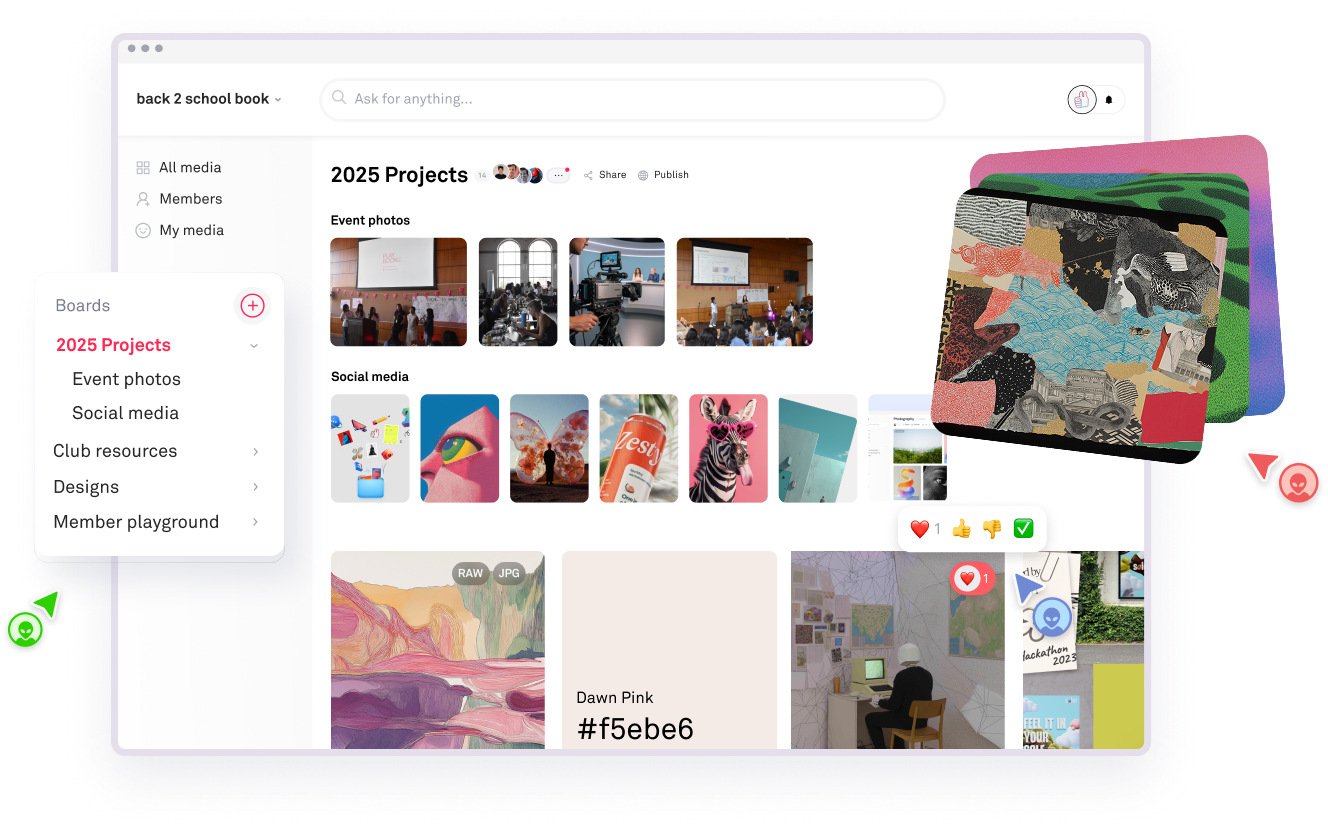This screenshot has width=1328, height=831.
Task: Click the Publish button
Action: [x=664, y=175]
